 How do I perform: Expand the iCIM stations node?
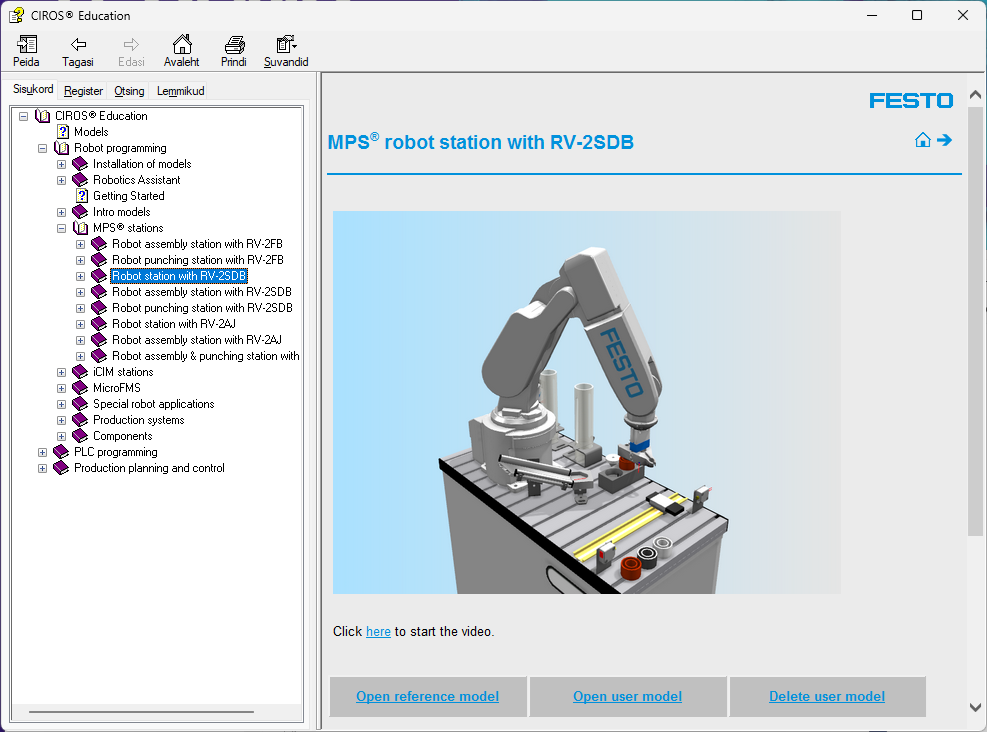62,373
